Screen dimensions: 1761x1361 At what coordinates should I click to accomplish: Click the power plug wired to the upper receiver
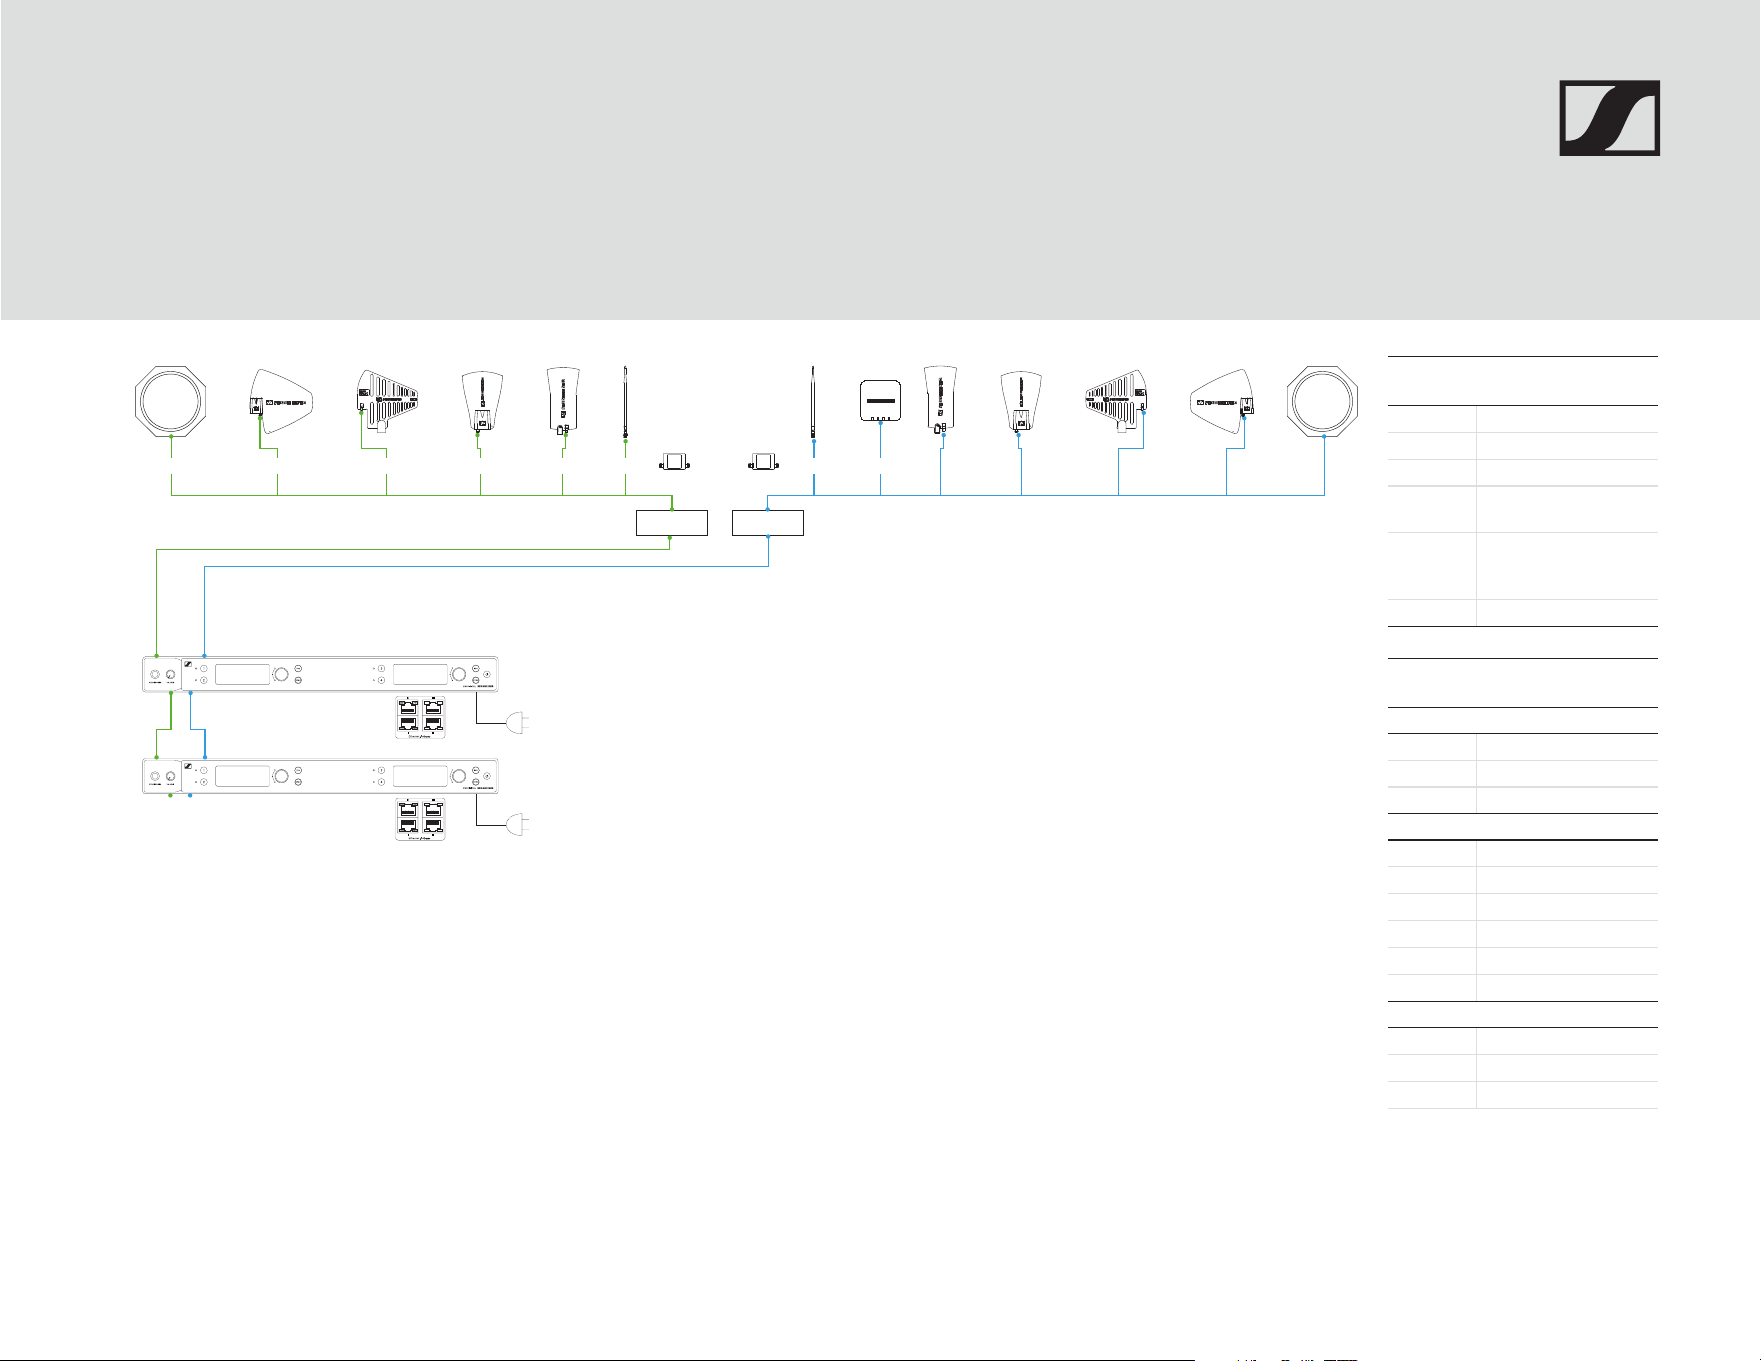[x=517, y=723]
